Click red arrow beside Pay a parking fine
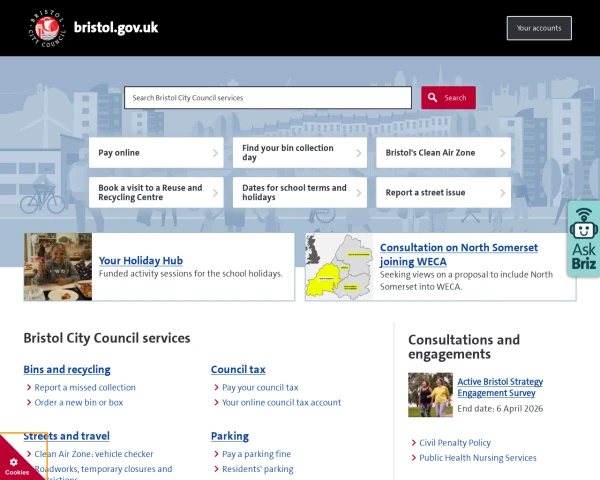This screenshot has height=480, width=600. click(217, 454)
